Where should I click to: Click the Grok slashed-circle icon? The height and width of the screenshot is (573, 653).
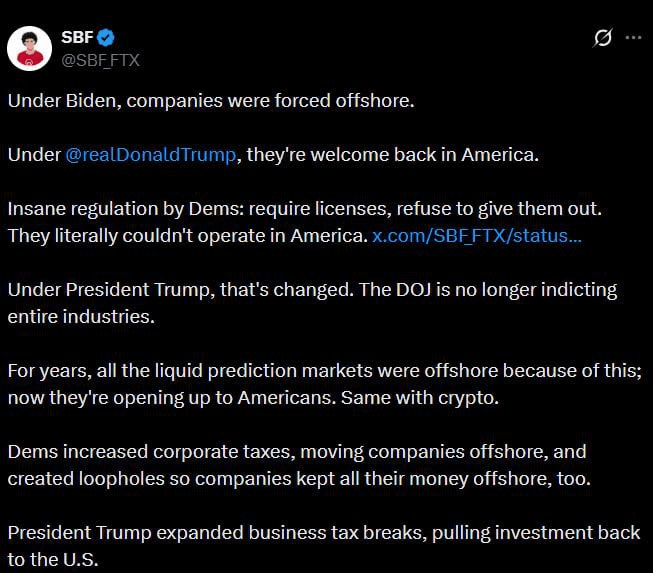(x=602, y=38)
